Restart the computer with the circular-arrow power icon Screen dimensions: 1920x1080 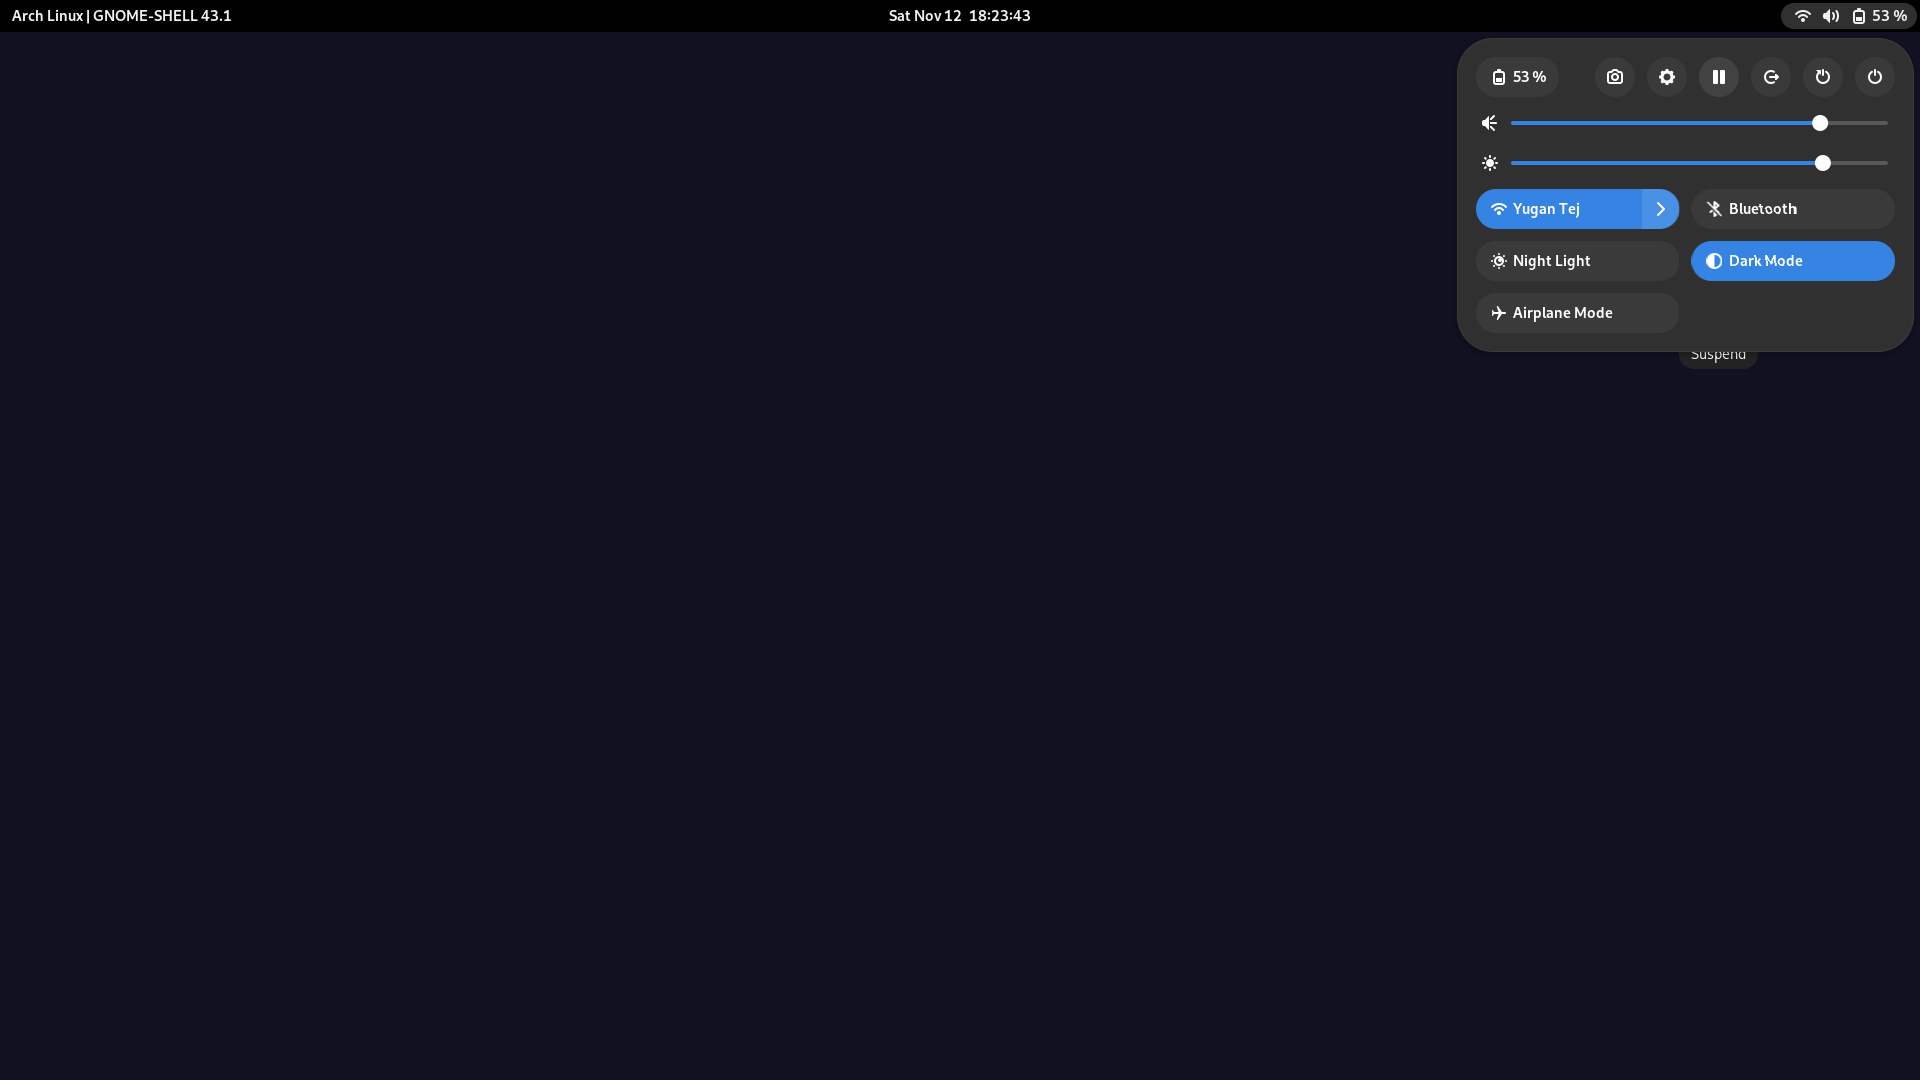pos(1822,77)
